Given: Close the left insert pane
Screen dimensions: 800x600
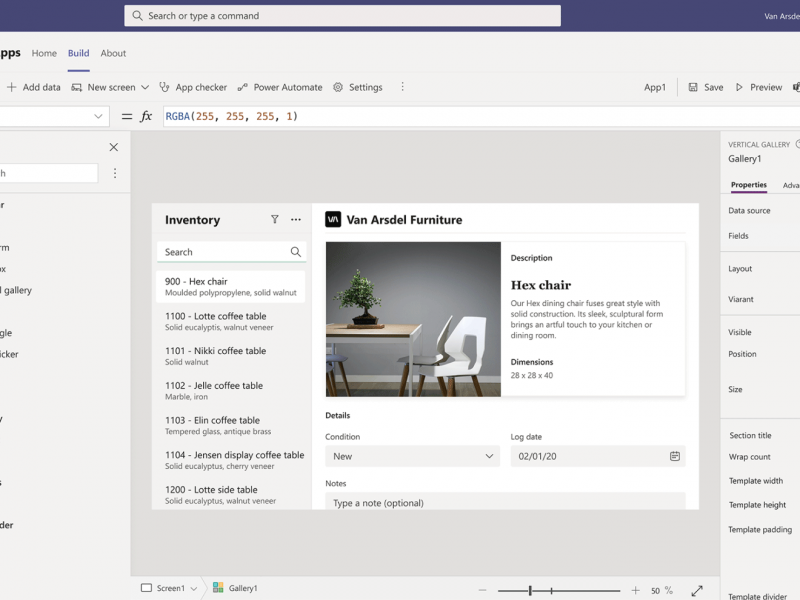Looking at the screenshot, I should tap(114, 147).
